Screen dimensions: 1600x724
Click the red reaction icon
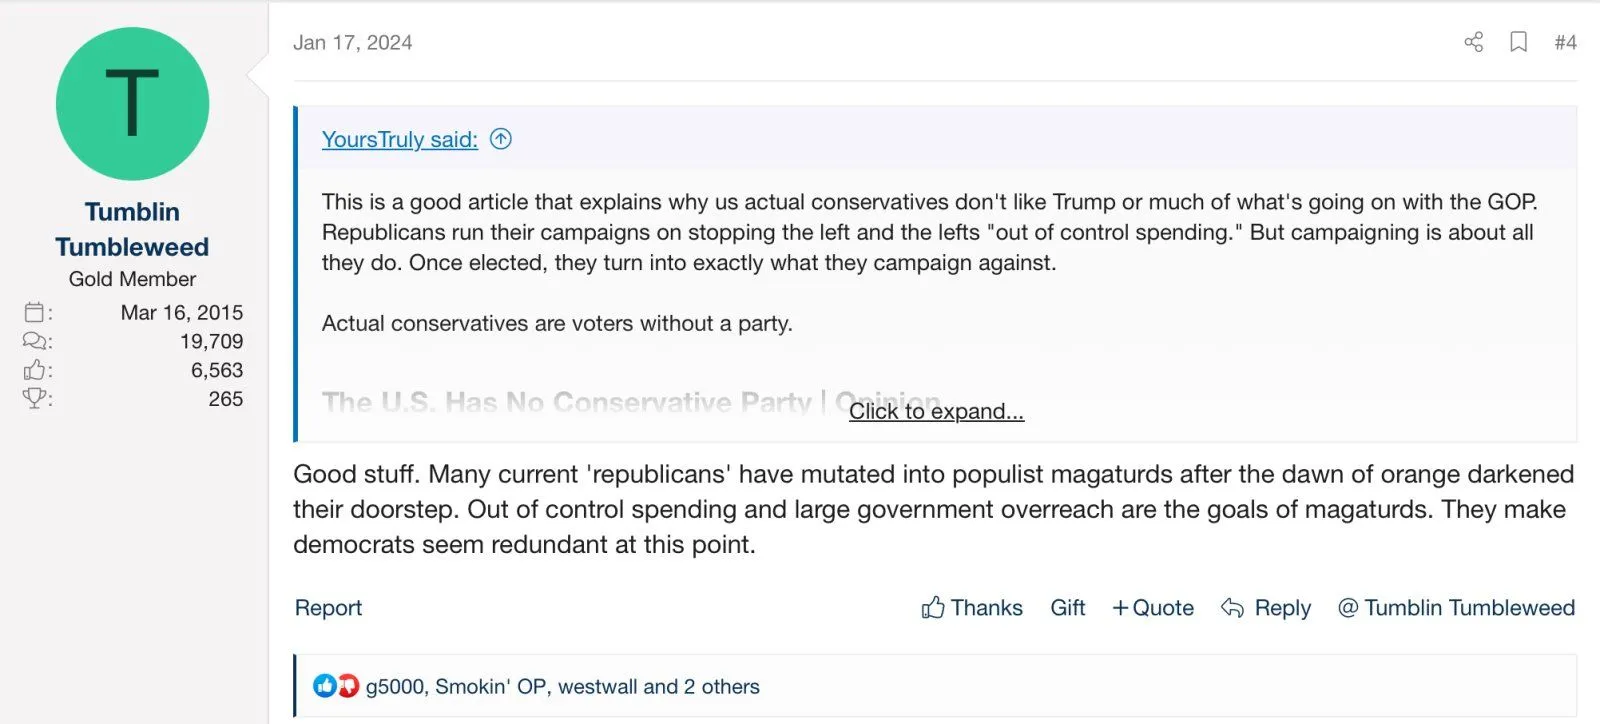348,686
